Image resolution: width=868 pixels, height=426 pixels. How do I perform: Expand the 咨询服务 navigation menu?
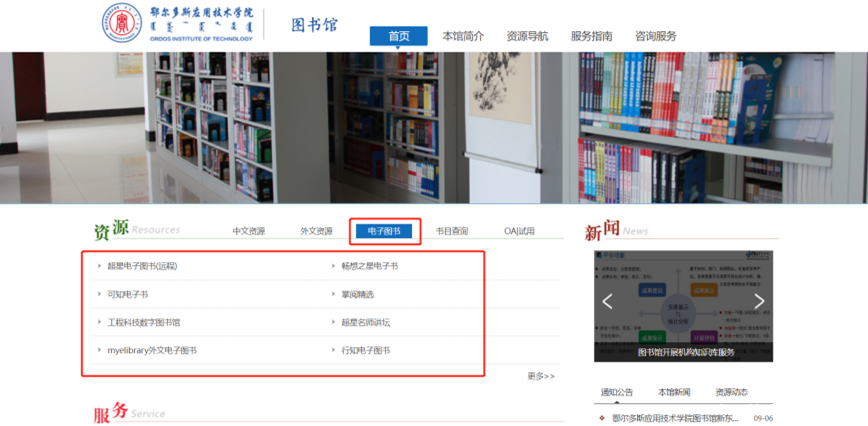pos(655,36)
